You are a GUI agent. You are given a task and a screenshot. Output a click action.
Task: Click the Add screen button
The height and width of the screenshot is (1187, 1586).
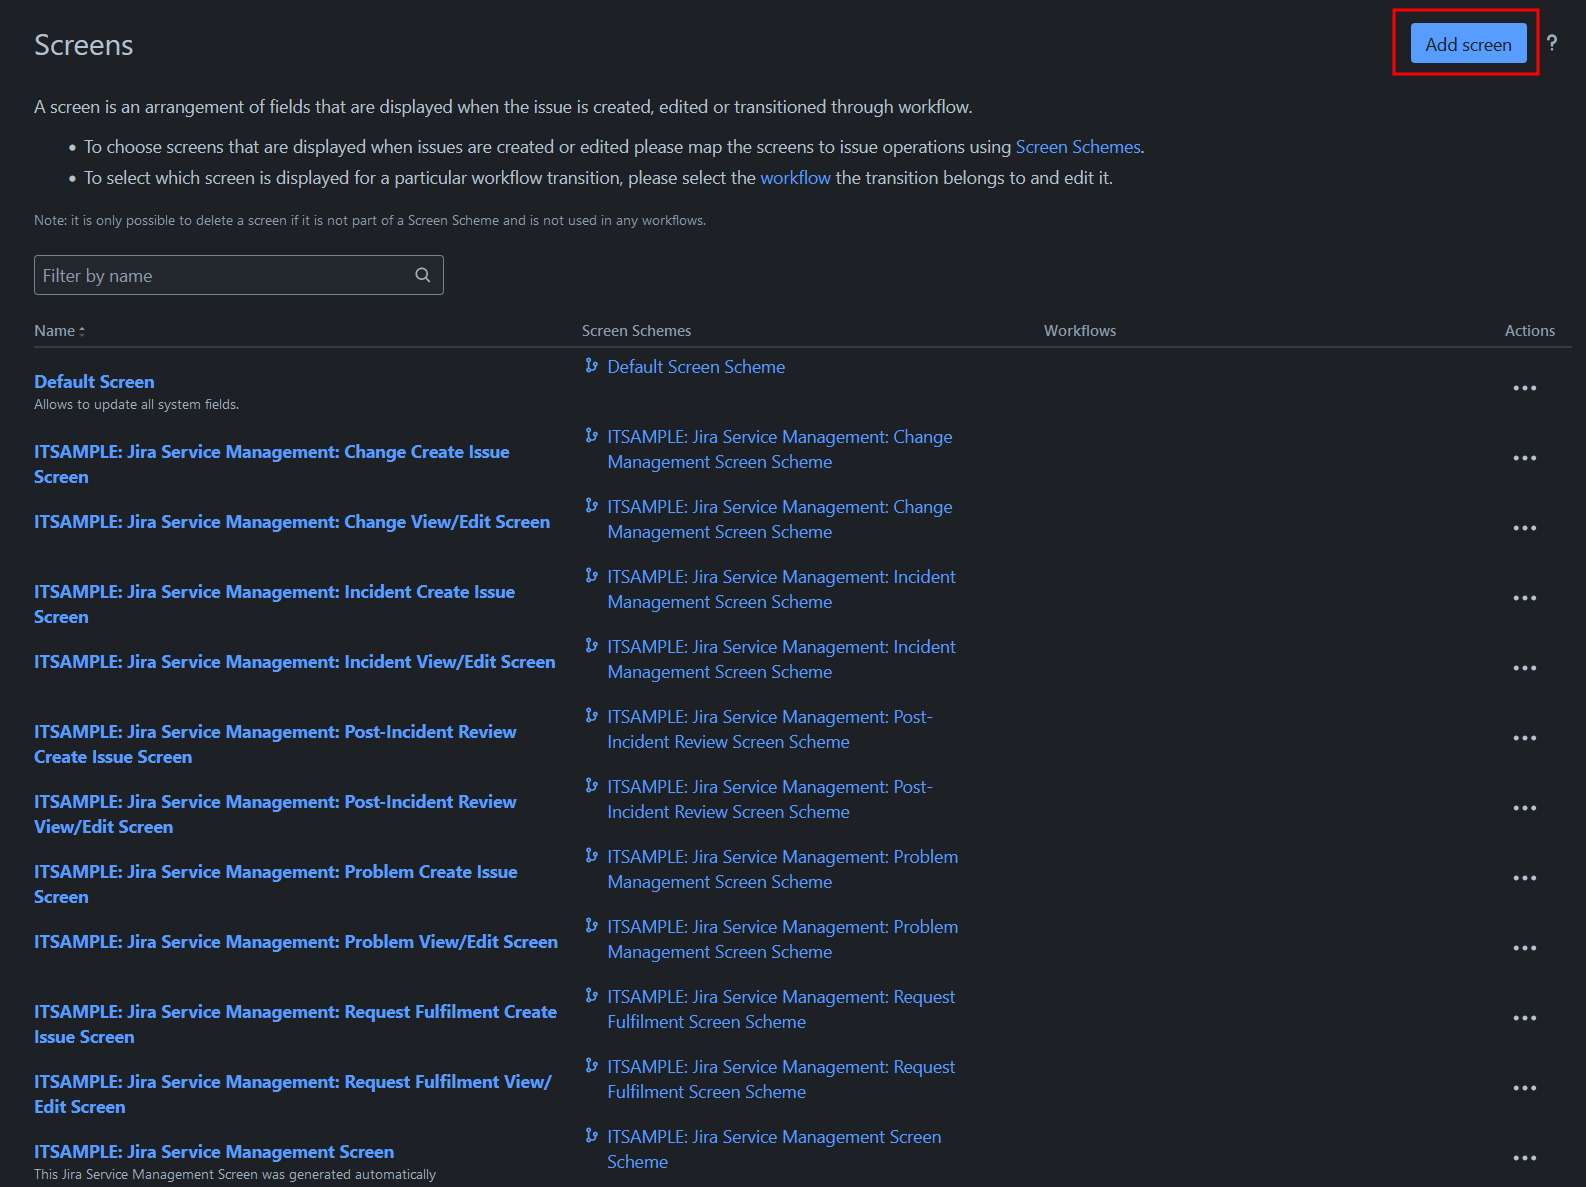[1467, 44]
